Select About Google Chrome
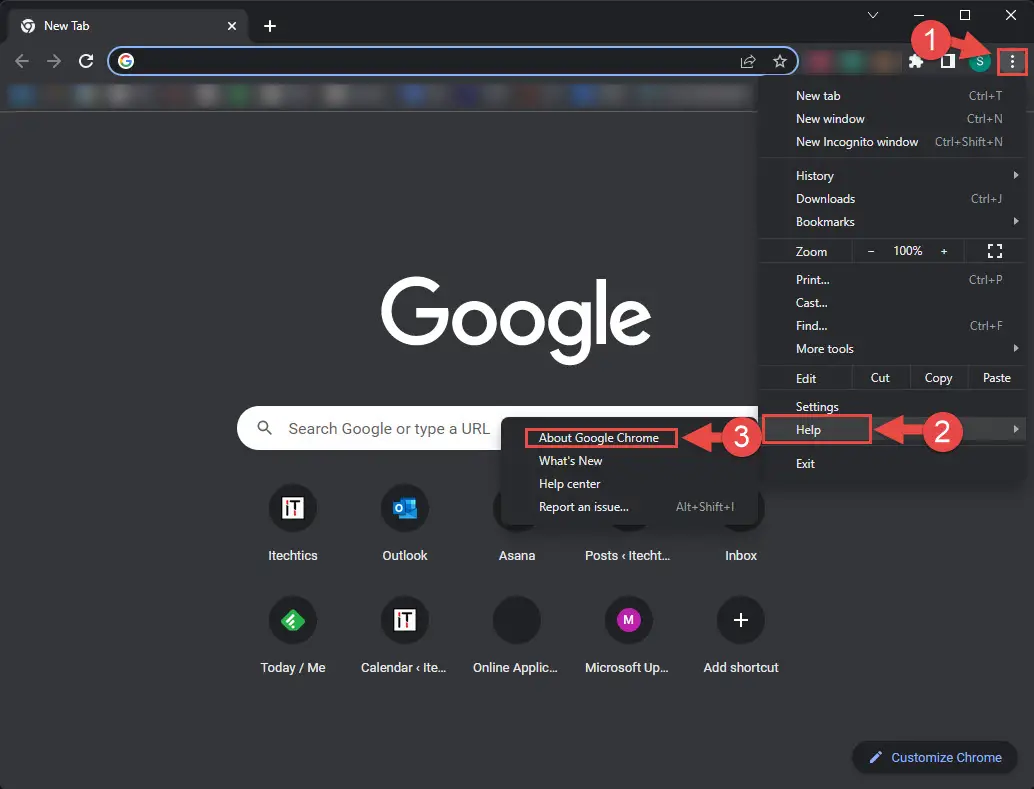The width and height of the screenshot is (1034, 789). click(629, 438)
